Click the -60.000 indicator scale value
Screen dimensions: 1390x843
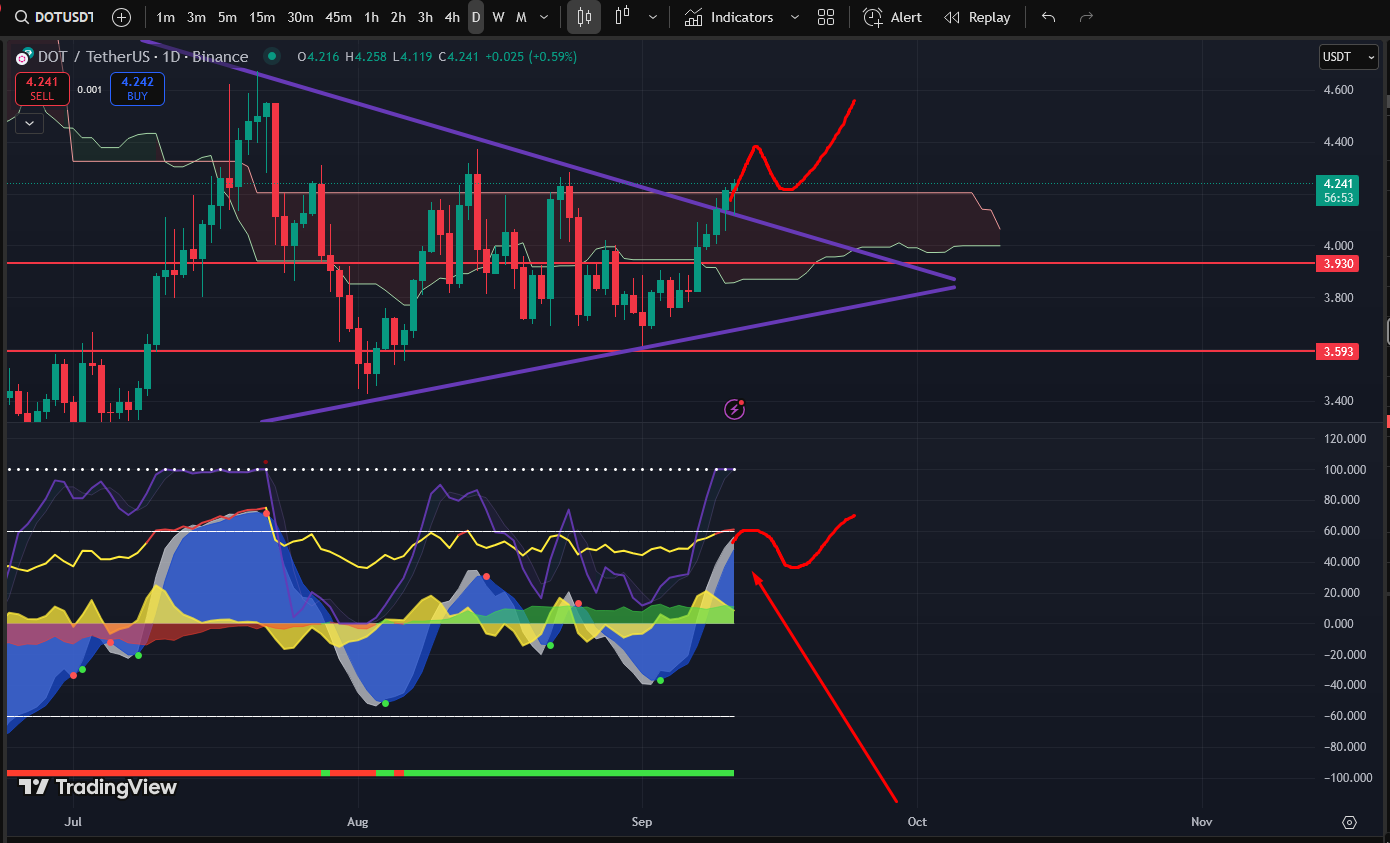(1344, 716)
